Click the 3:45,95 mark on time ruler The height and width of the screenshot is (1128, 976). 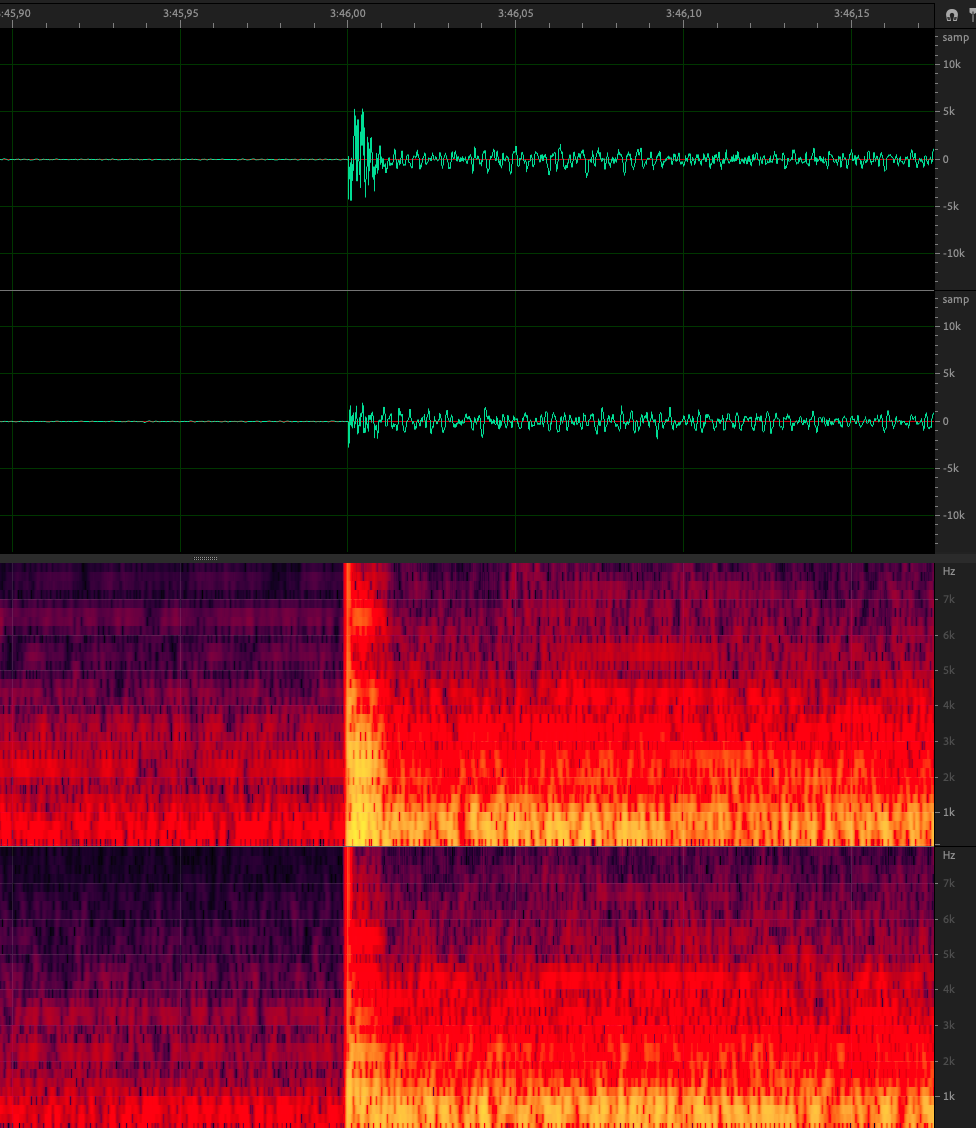click(x=180, y=13)
